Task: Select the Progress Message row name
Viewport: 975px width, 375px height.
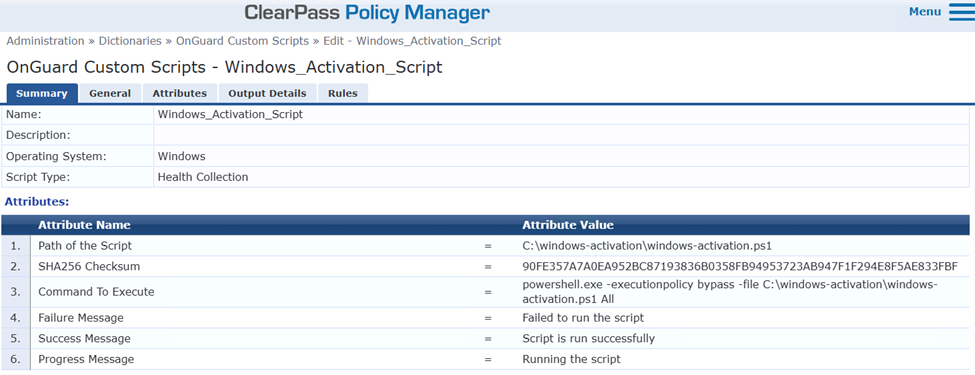Action: tap(86, 359)
